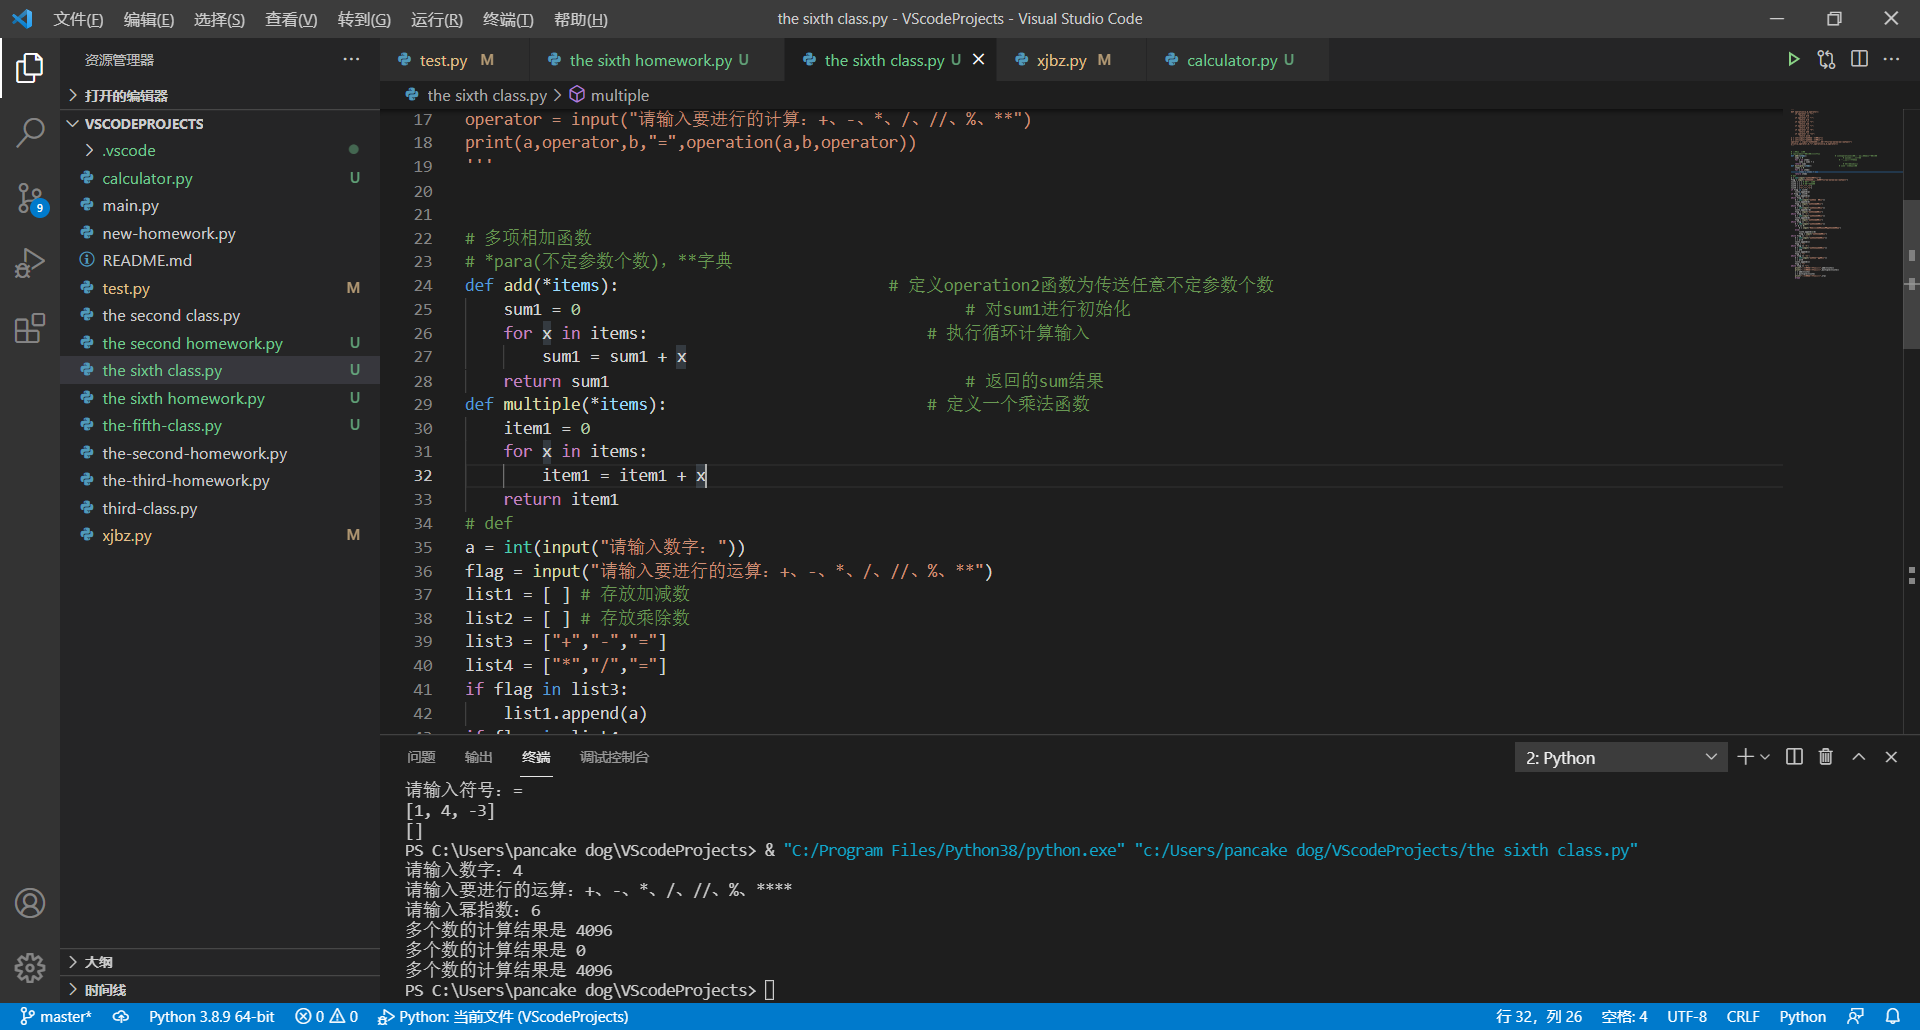Viewport: 1920px width, 1030px height.
Task: Open the Accounts icon in activity bar
Action: 30,903
